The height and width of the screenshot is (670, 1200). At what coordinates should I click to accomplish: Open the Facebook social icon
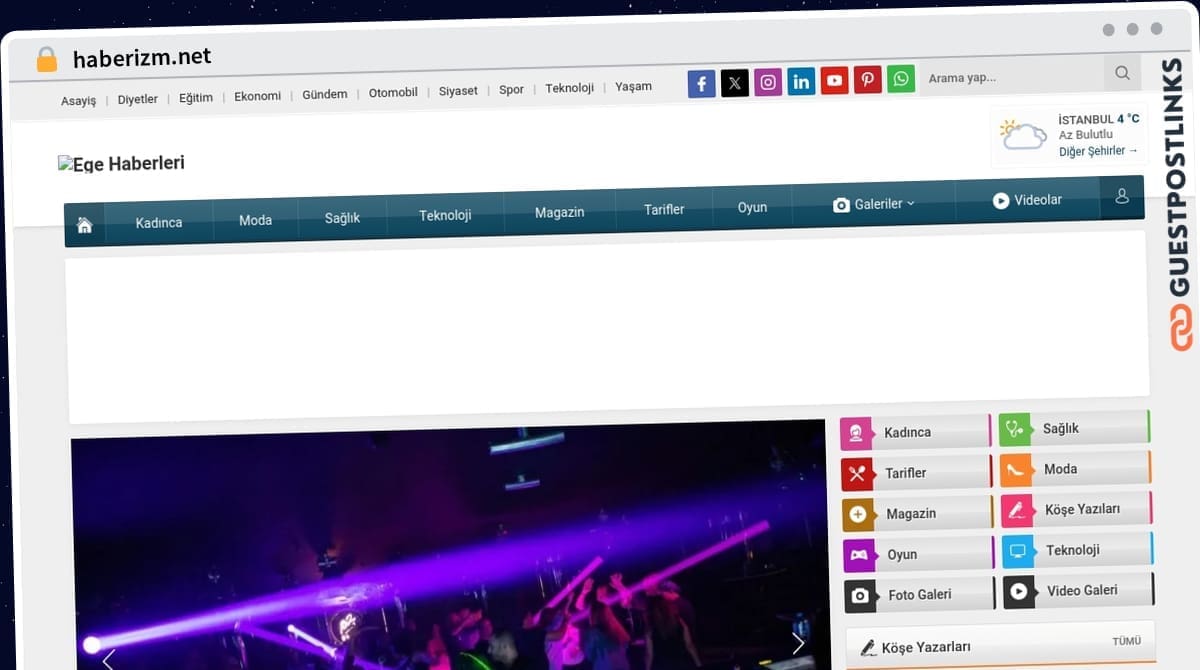701,84
